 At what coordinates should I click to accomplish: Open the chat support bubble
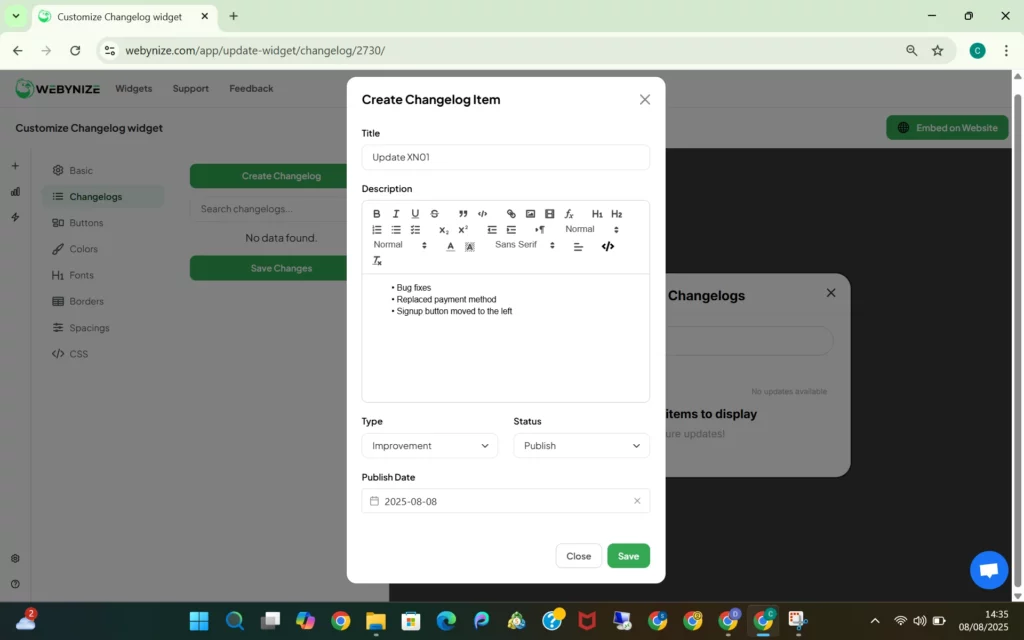pos(988,570)
